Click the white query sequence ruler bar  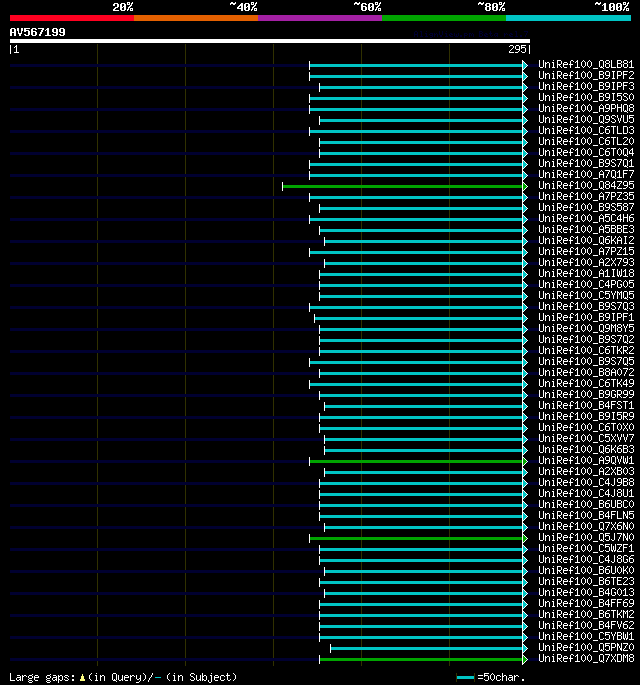click(x=270, y=41)
